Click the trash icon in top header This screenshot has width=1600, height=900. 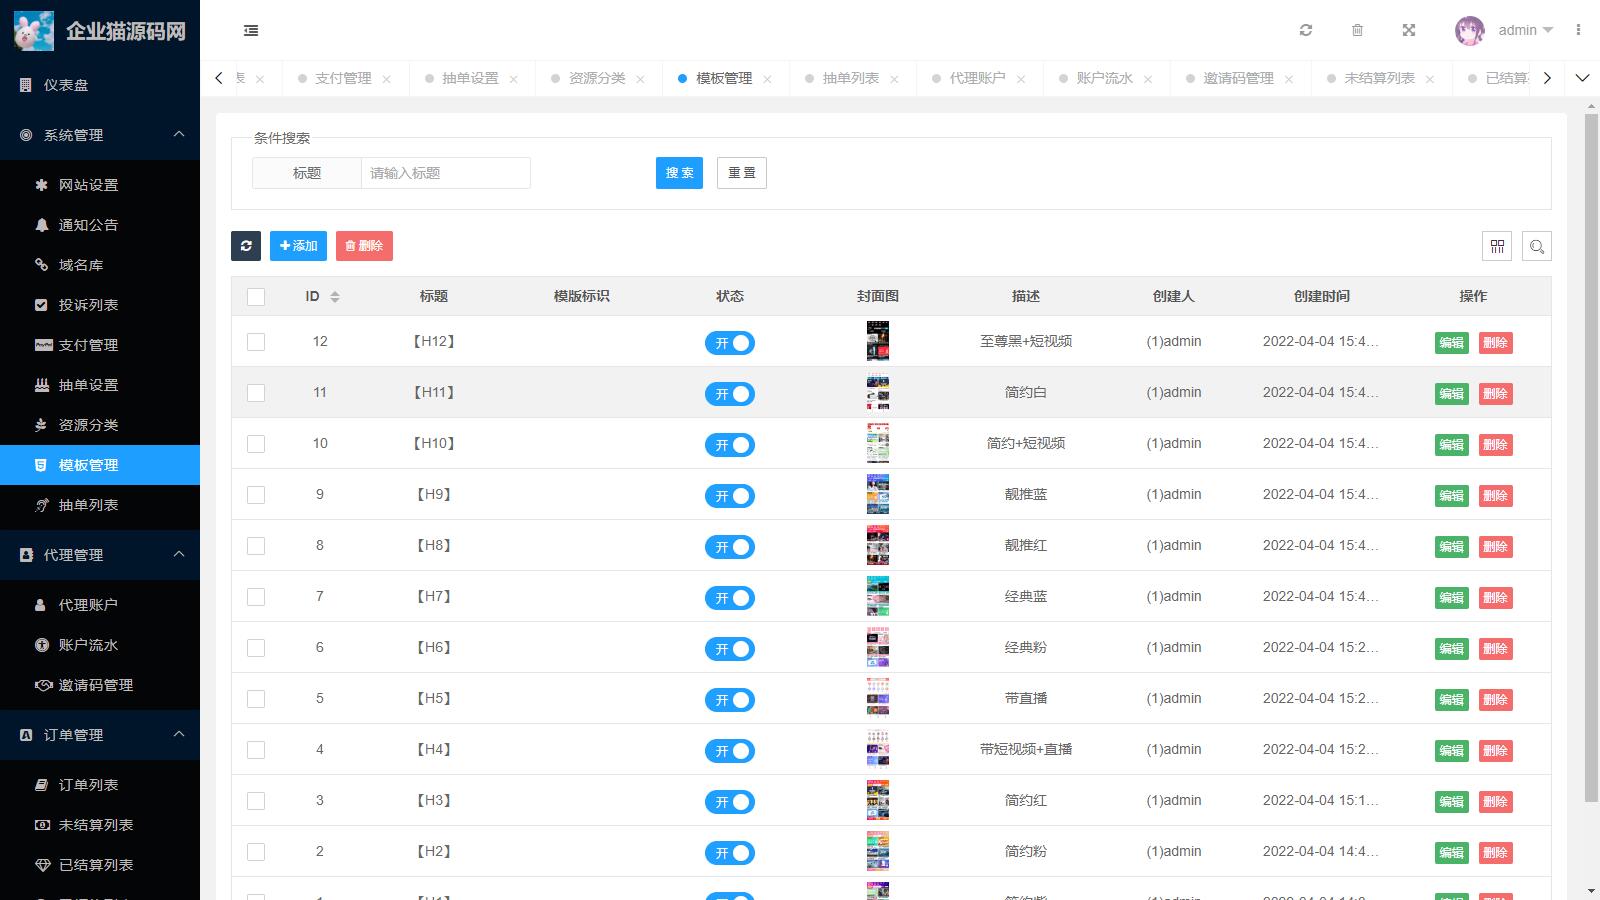tap(1357, 30)
